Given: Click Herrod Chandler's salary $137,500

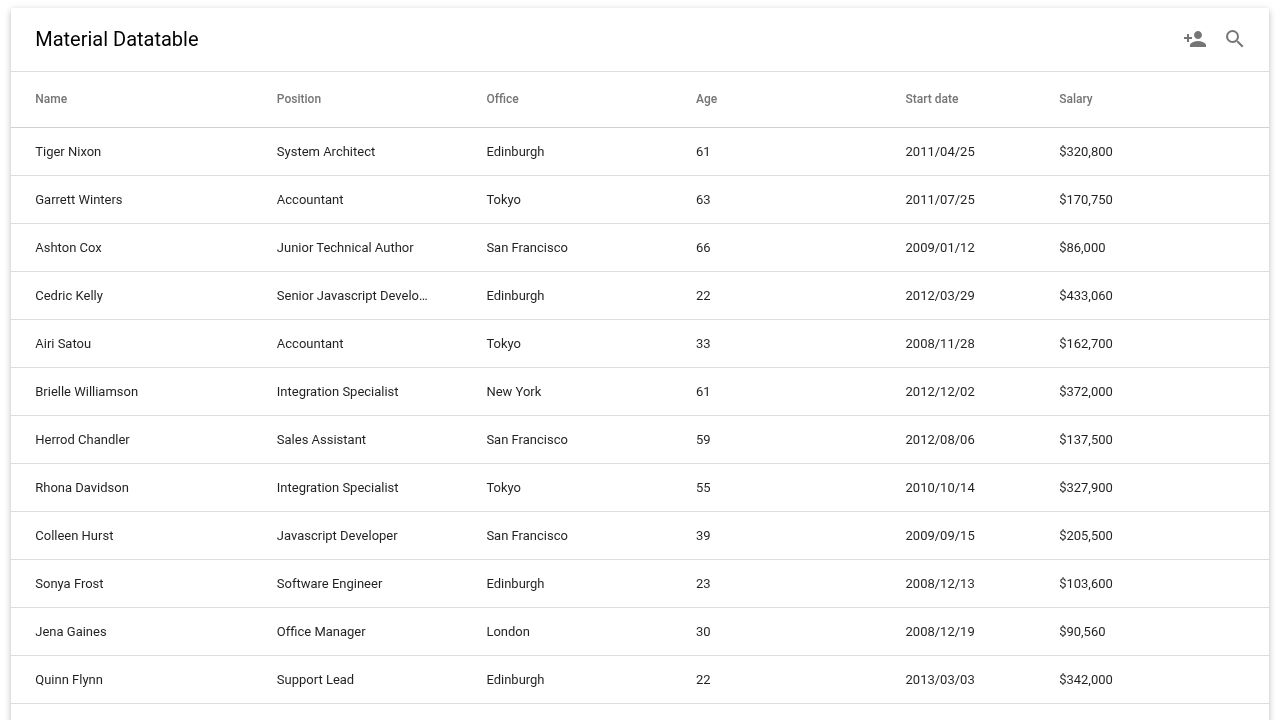Looking at the screenshot, I should 1086,440.
